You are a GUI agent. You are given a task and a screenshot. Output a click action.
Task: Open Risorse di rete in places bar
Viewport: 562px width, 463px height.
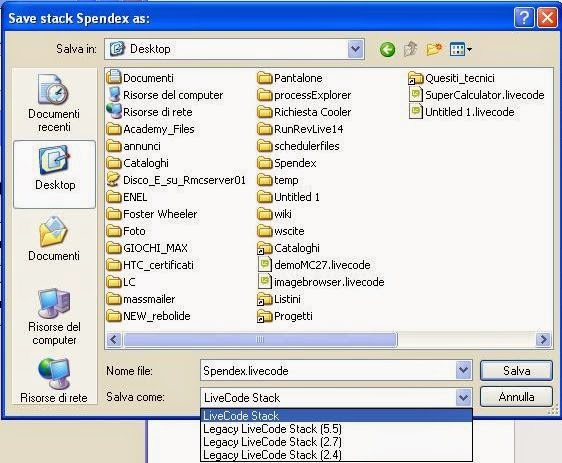point(54,381)
